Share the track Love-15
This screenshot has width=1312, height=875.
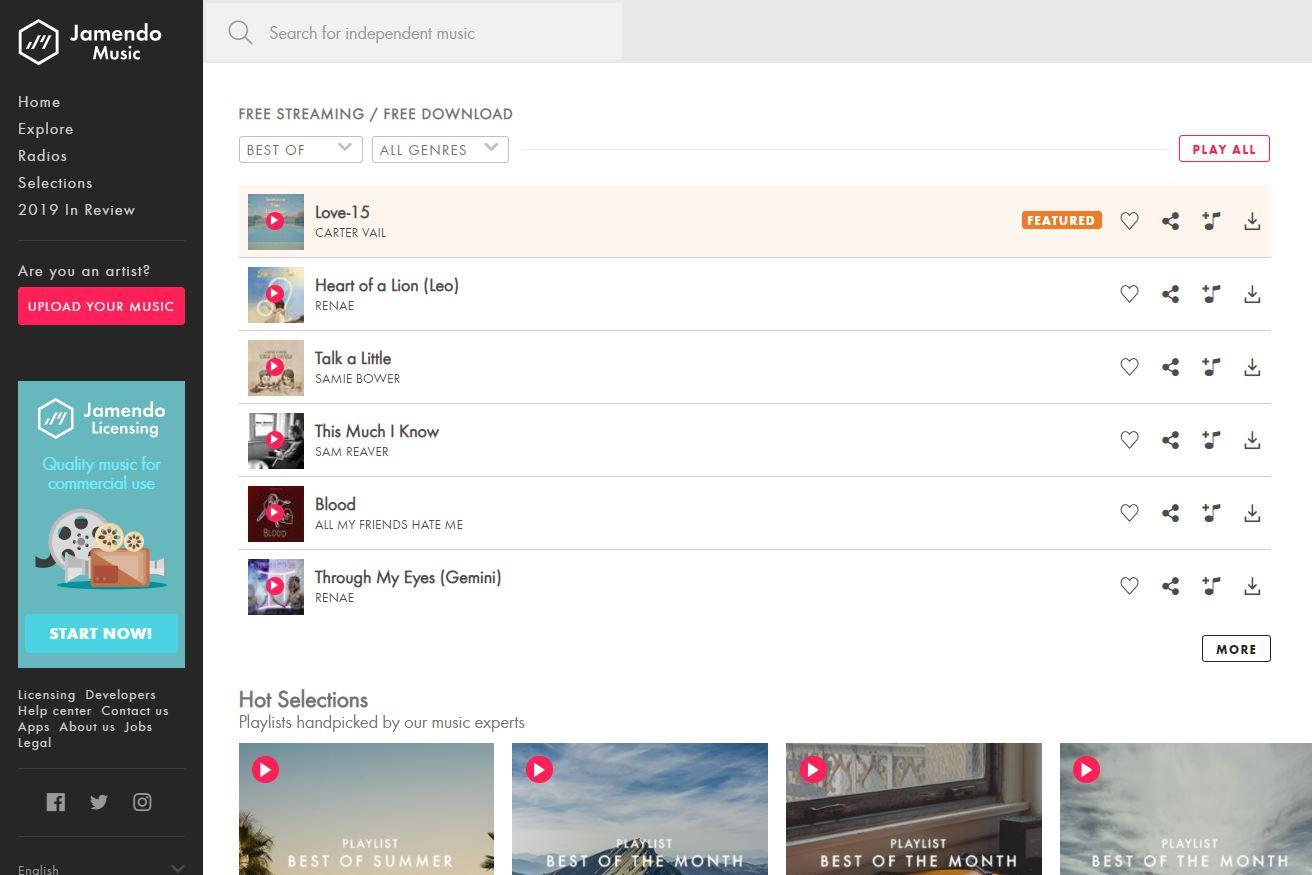tap(1170, 221)
